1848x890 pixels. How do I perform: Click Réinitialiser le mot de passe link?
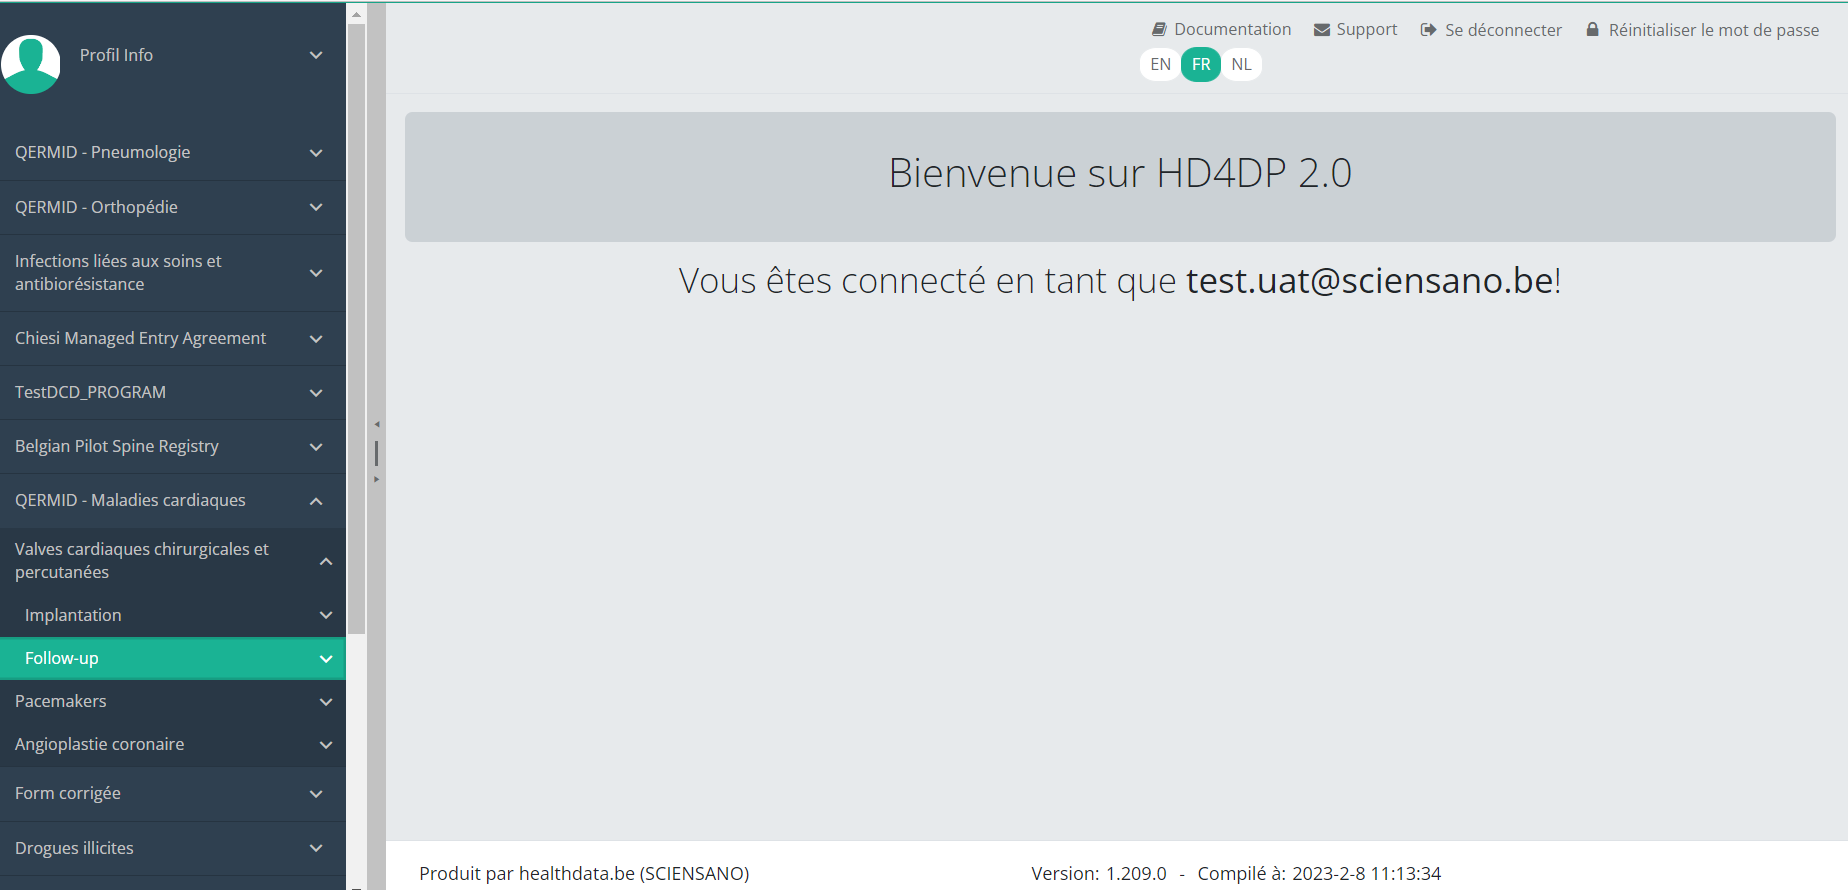[1713, 30]
